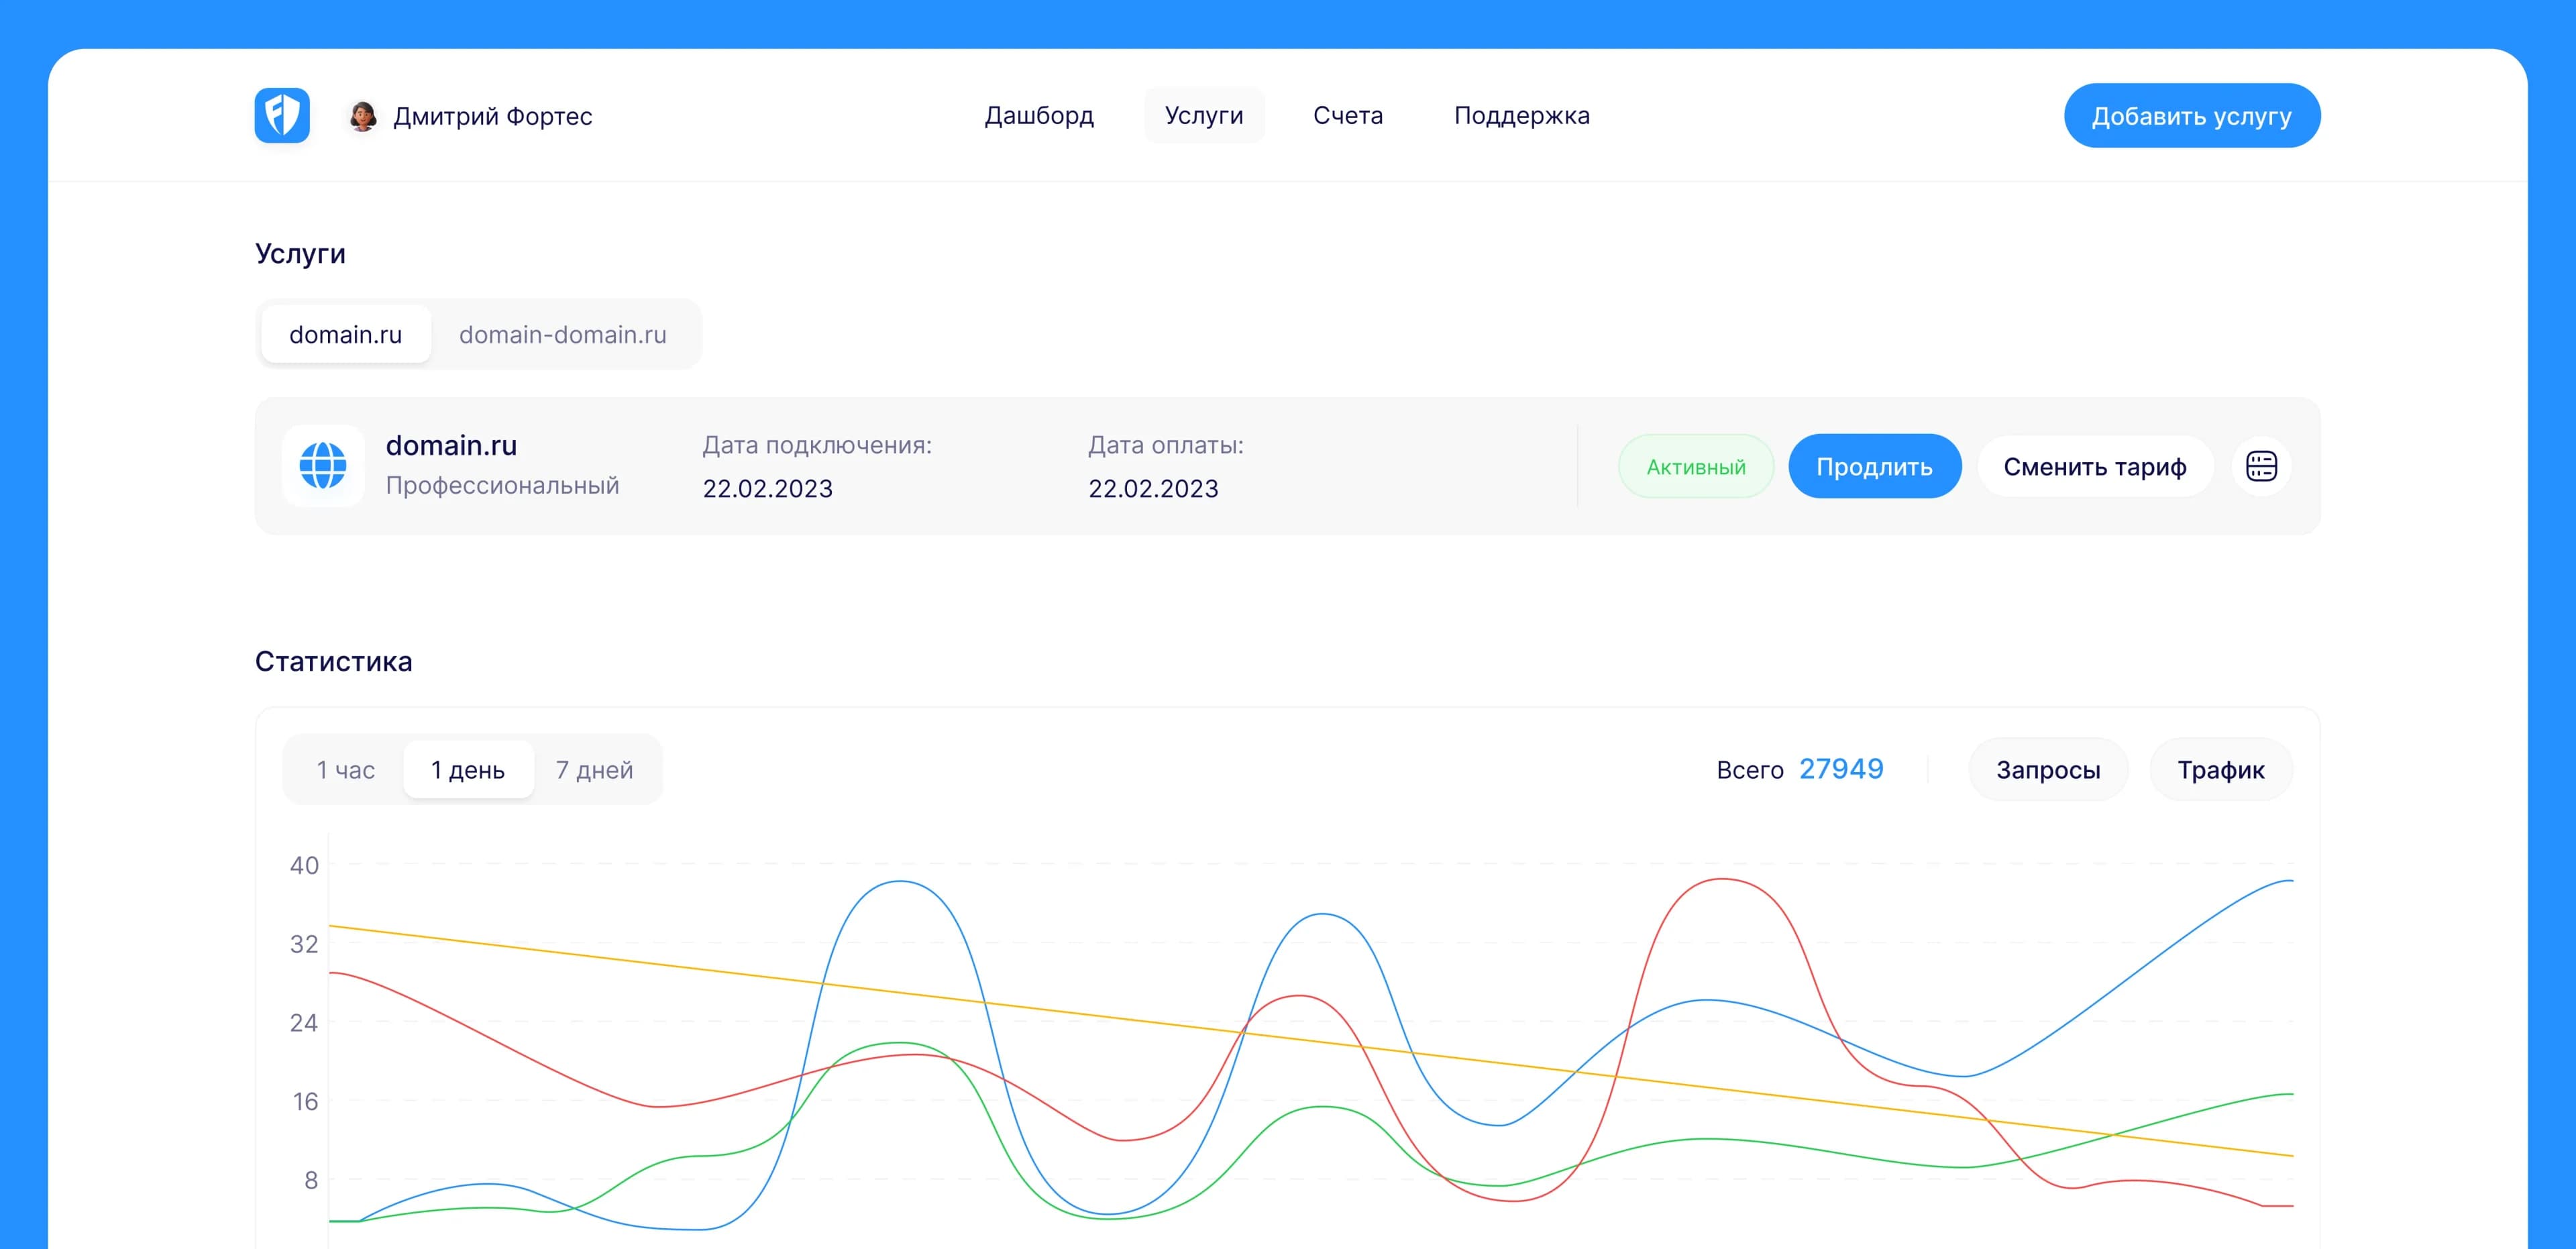Click the 16 label on the chart axis

click(x=305, y=1101)
